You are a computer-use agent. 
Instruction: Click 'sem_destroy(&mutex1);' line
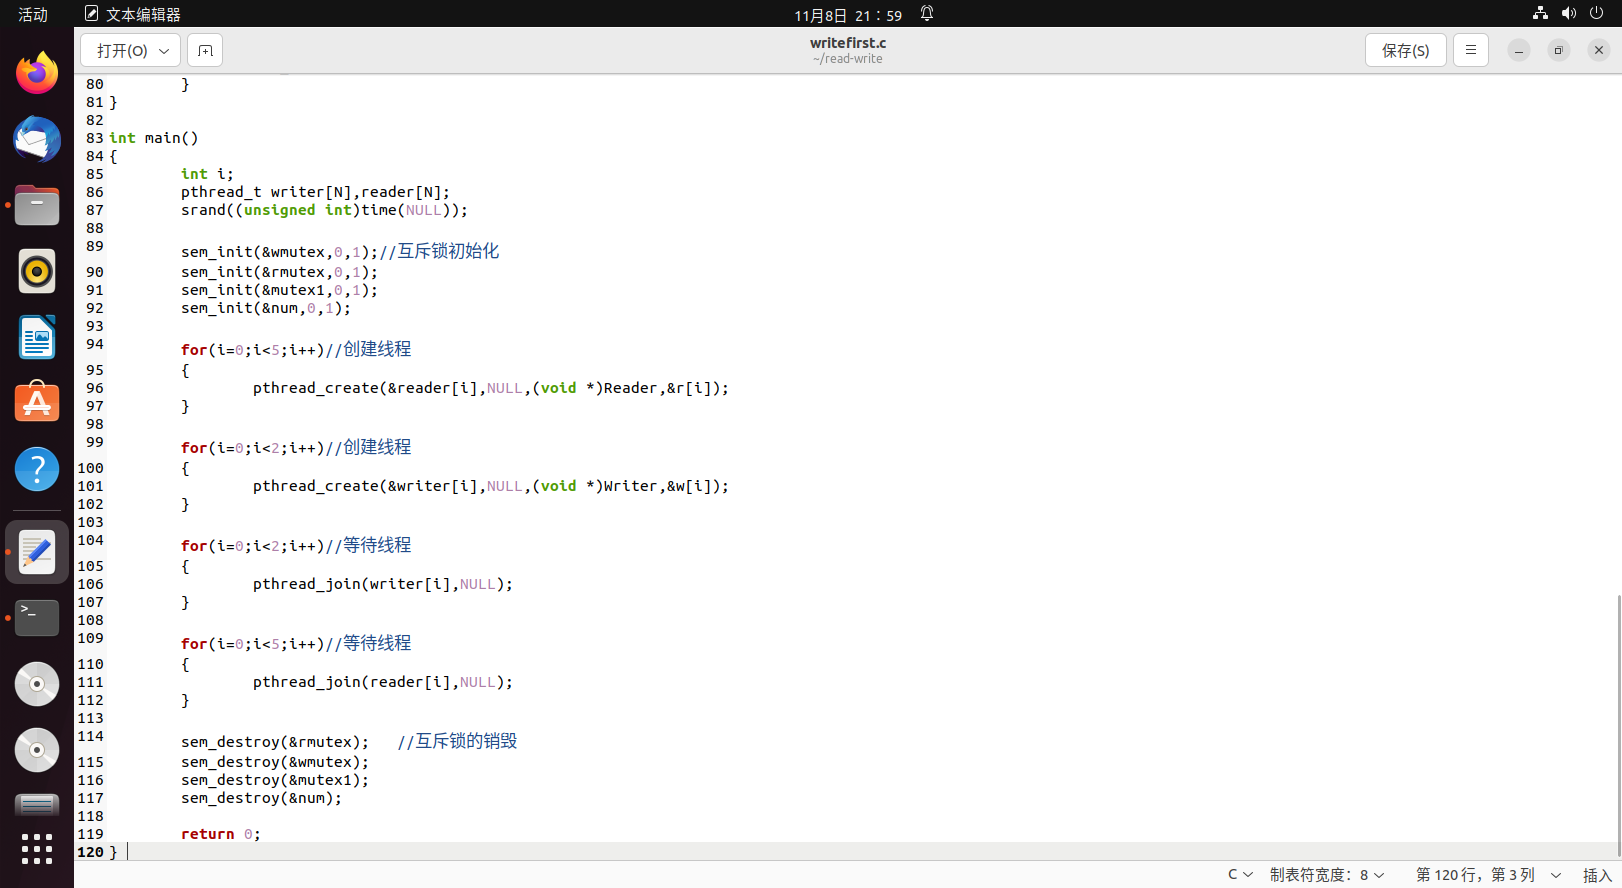pyautogui.click(x=275, y=780)
